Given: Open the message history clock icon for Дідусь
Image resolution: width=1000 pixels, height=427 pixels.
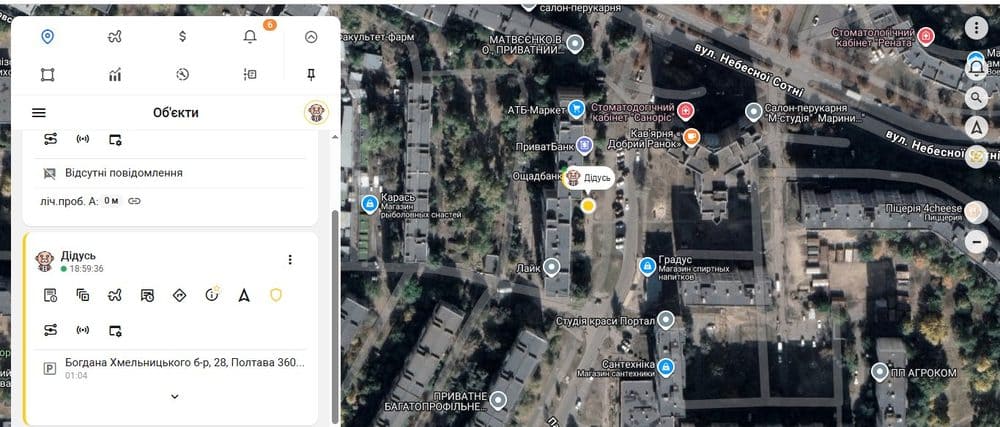Looking at the screenshot, I should coord(147,295).
